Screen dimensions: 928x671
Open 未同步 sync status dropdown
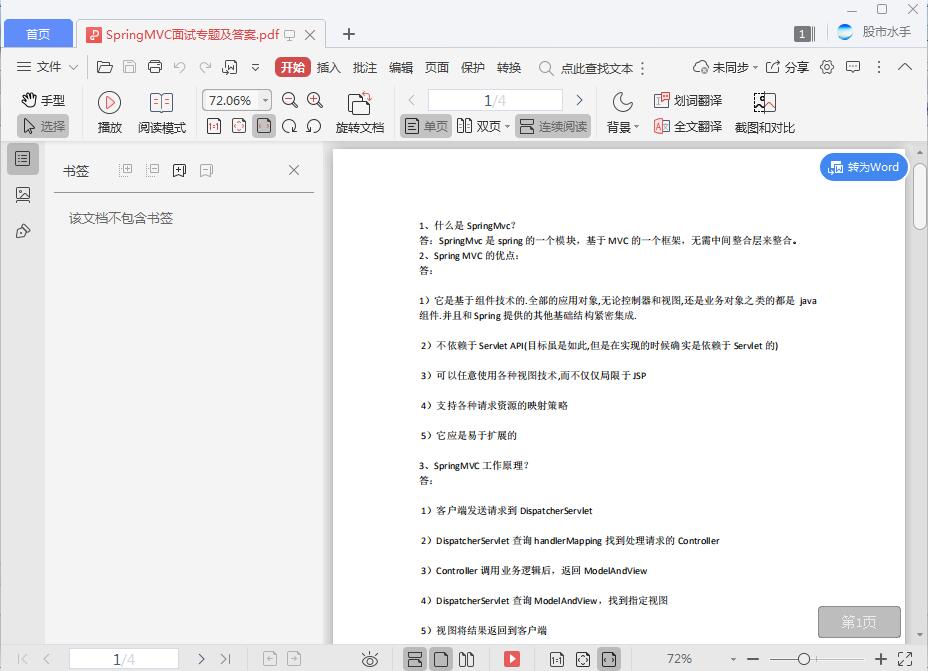[x=726, y=67]
